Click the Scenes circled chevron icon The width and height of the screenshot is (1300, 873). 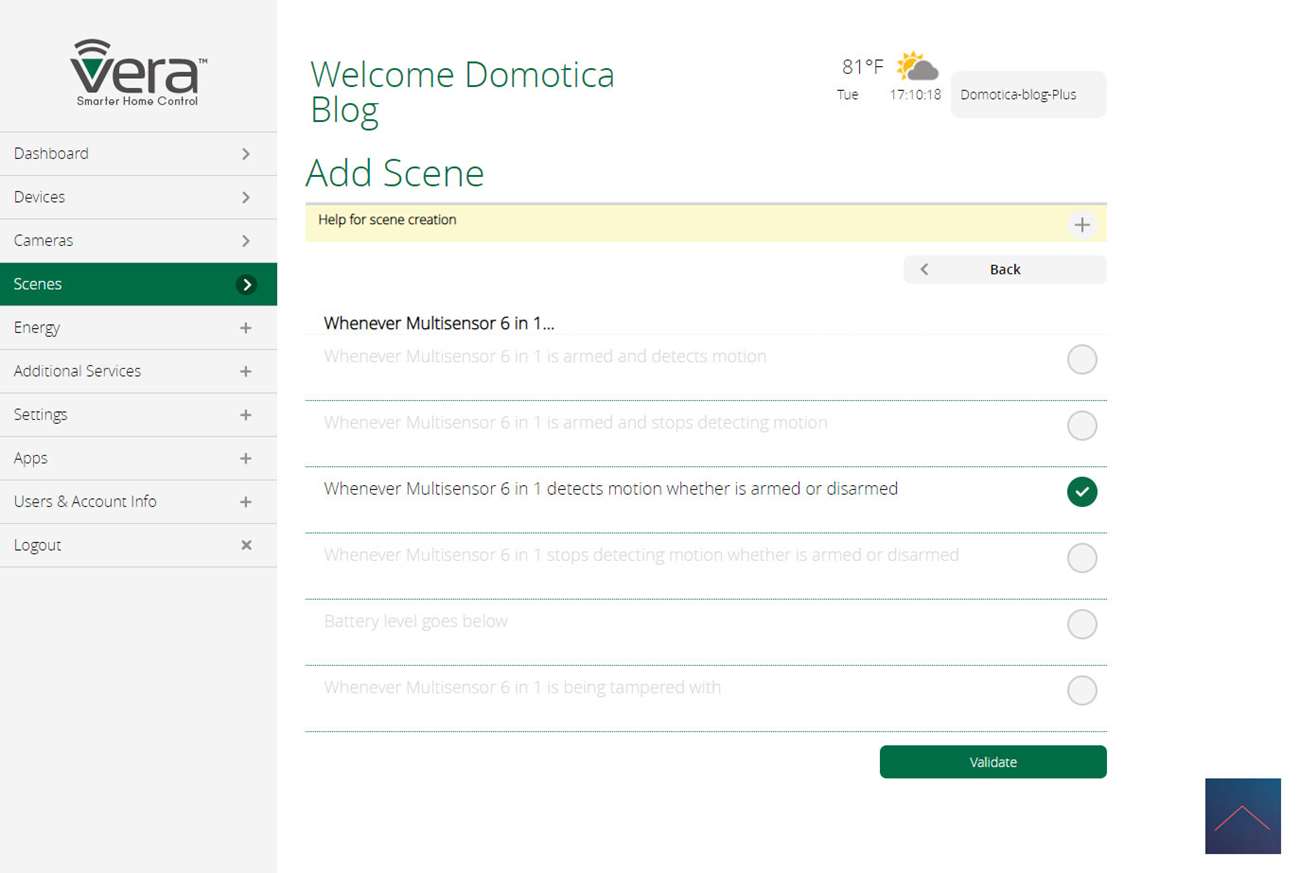pyautogui.click(x=246, y=285)
